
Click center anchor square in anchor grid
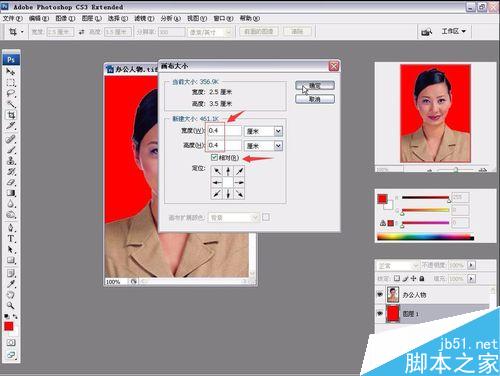click(x=228, y=183)
